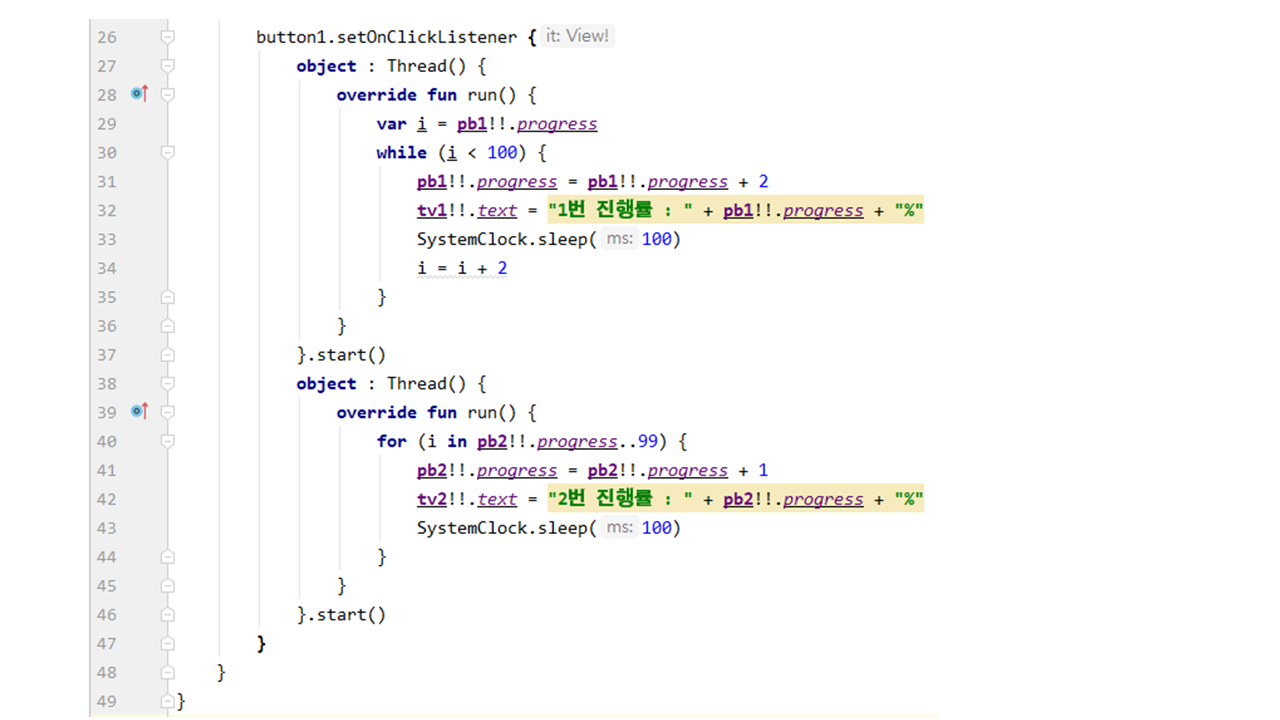Viewport: 1280px width, 720px height.
Task: Click the tv1 variable on line 32
Action: pyautogui.click(x=432, y=211)
